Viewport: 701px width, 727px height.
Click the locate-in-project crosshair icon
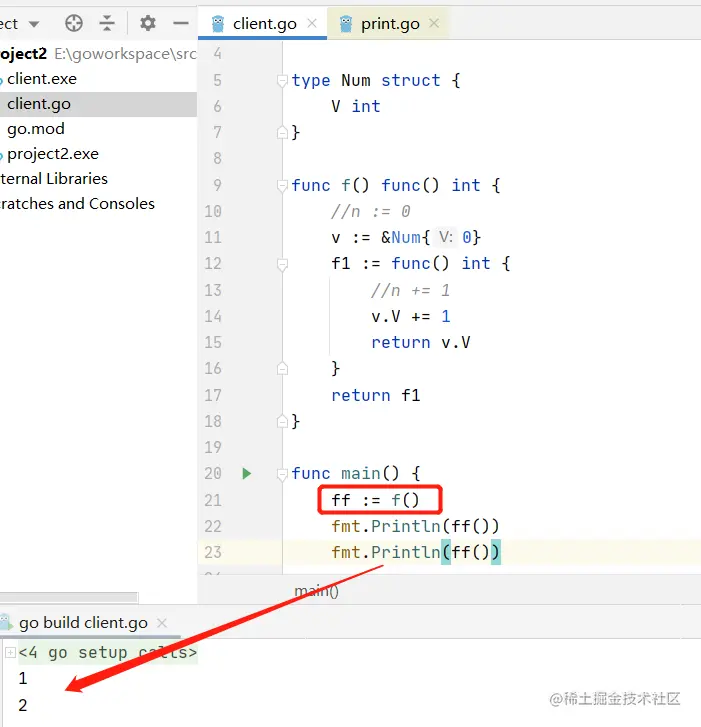pos(74,23)
